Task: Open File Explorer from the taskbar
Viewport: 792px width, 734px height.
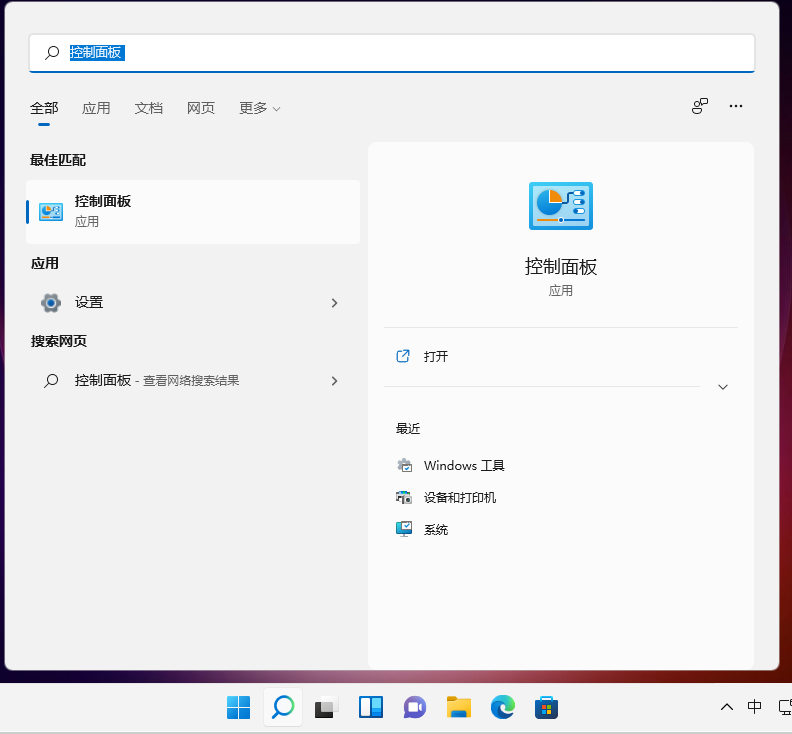Action: (458, 708)
